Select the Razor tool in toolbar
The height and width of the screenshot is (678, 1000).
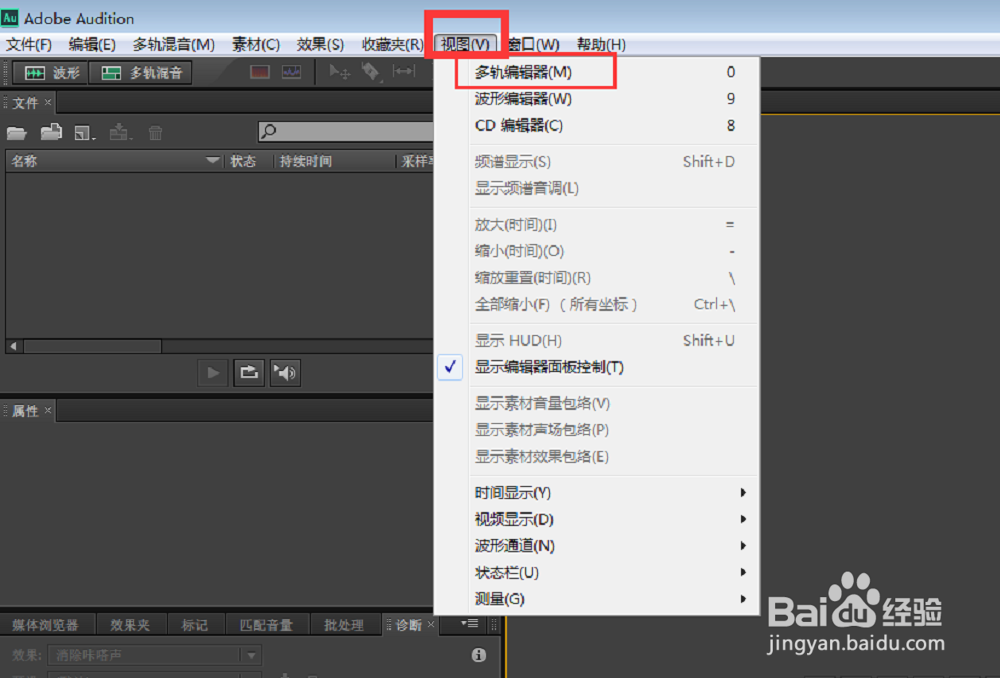pos(371,71)
